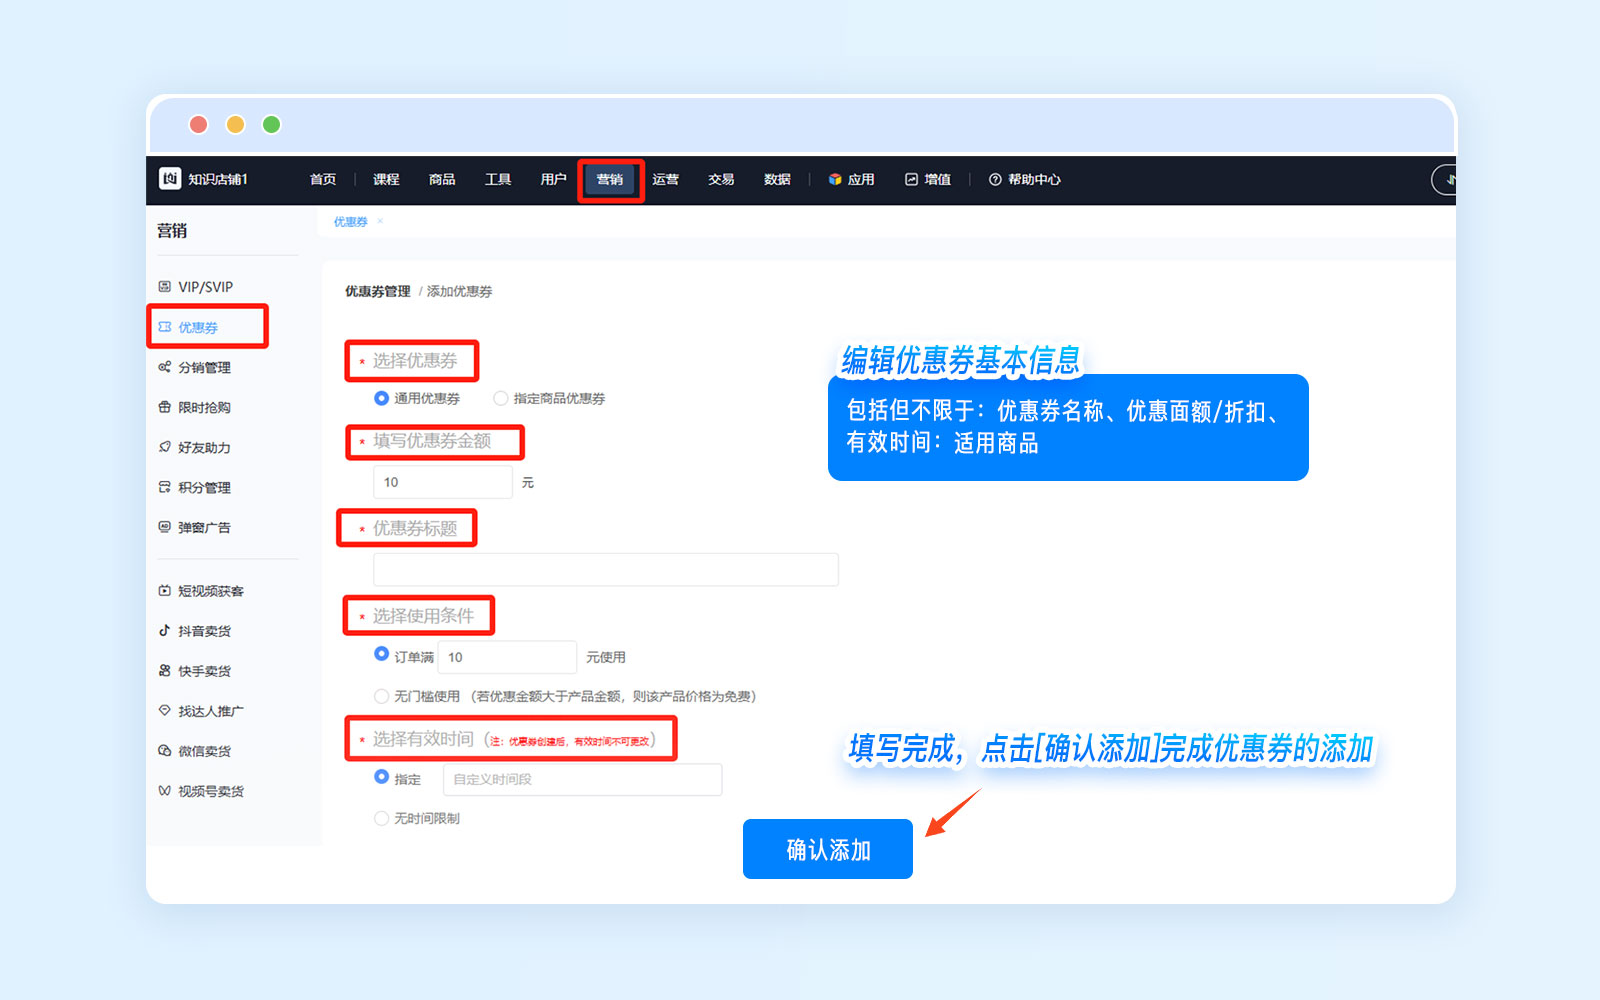
Task: Close the 优惠券 tab with x
Action: click(380, 221)
